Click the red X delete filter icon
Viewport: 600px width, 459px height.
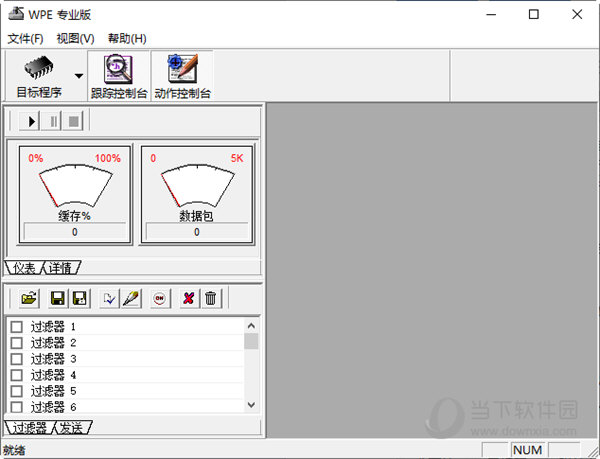coord(189,298)
